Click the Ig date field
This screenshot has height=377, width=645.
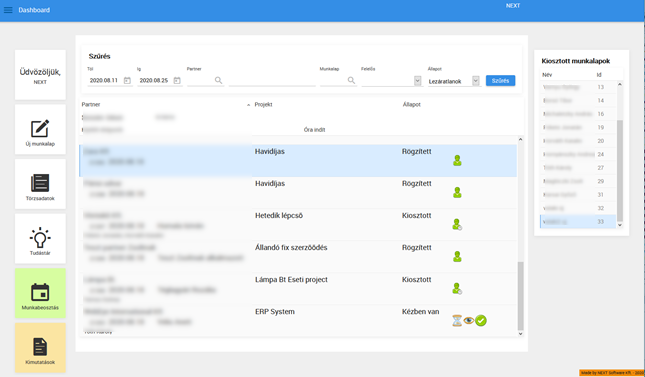[155, 80]
